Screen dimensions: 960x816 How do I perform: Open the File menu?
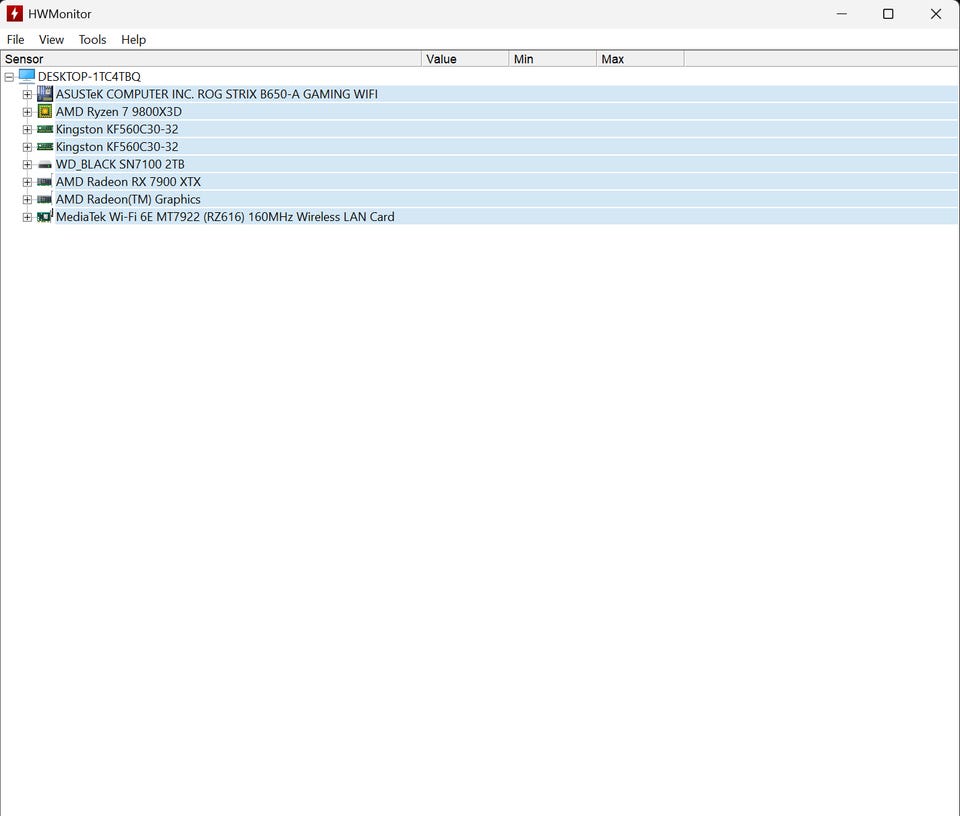tap(15, 40)
